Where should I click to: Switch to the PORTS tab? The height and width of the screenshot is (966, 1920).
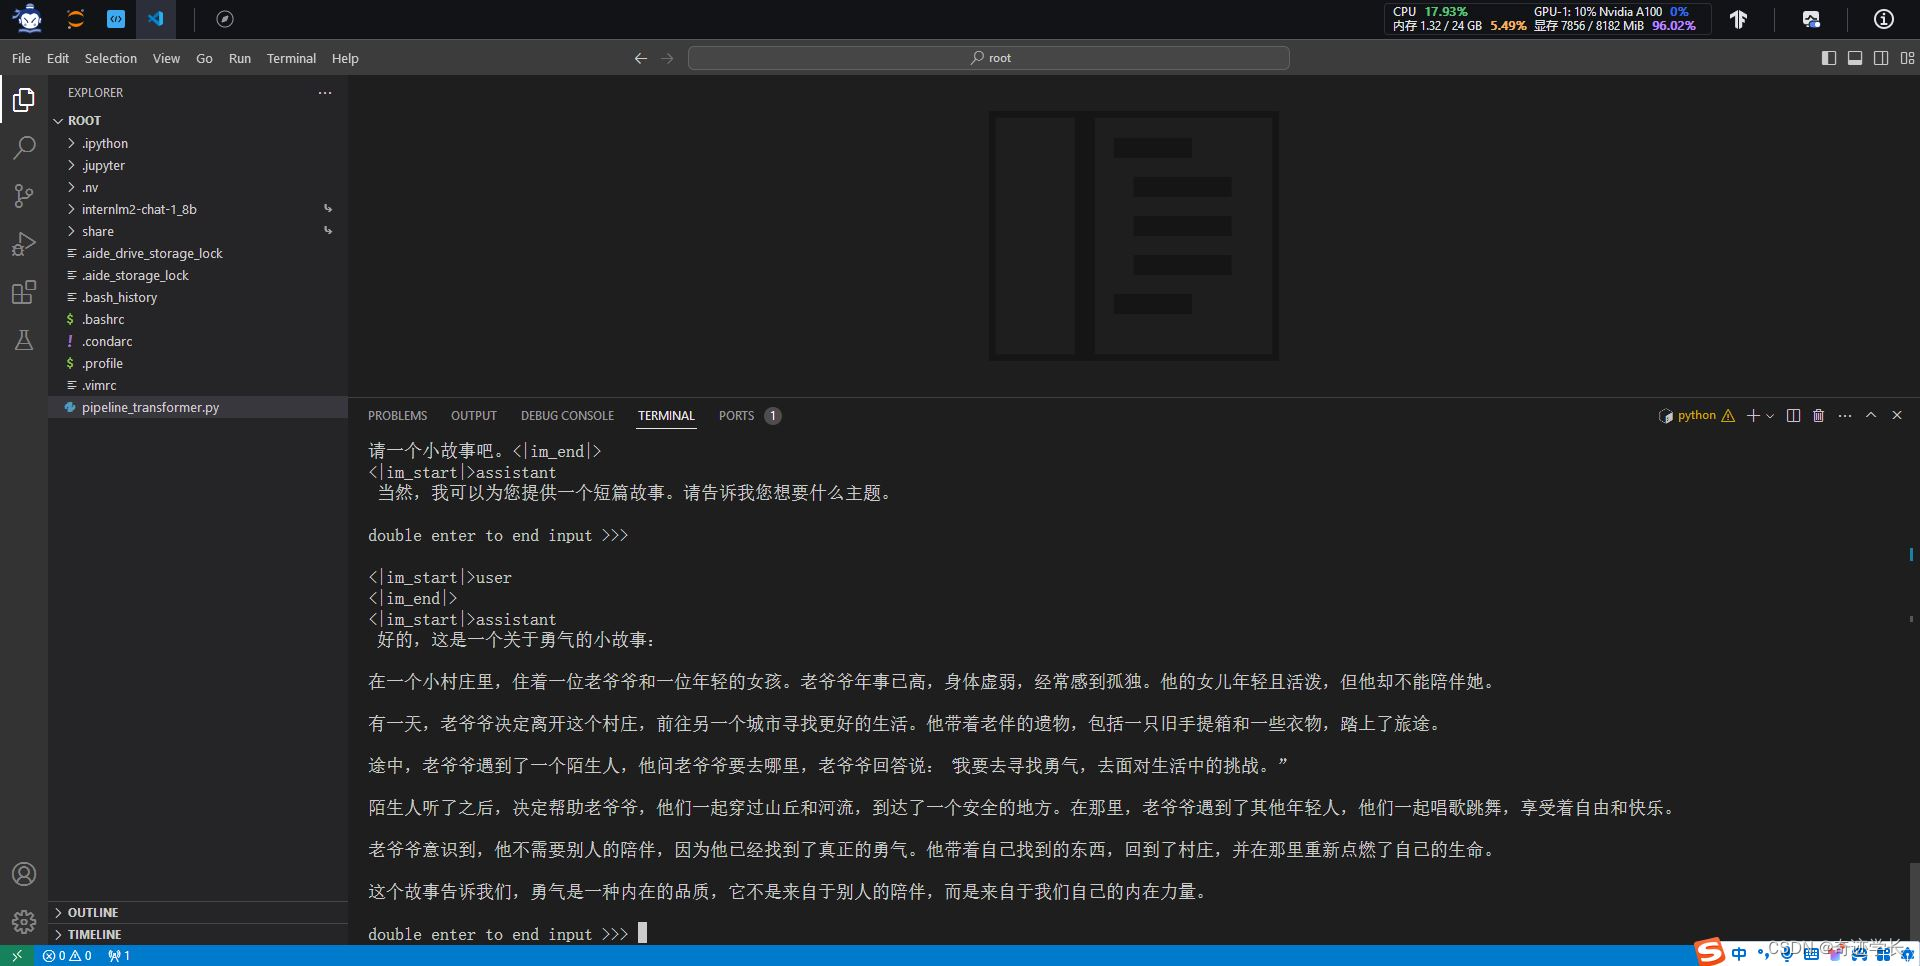coord(736,415)
